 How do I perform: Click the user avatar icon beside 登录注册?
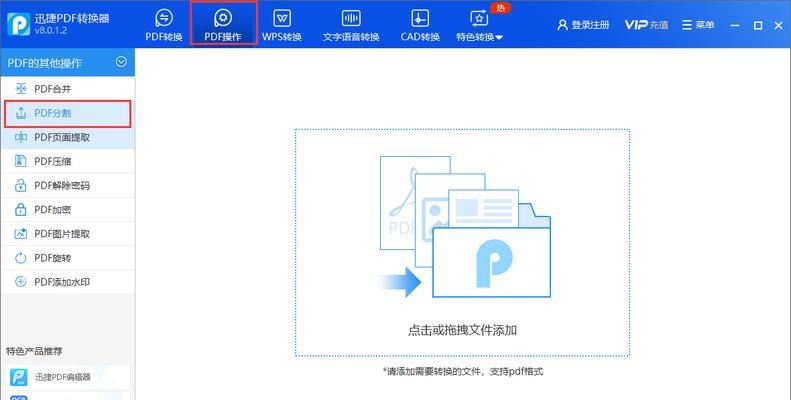coord(562,25)
